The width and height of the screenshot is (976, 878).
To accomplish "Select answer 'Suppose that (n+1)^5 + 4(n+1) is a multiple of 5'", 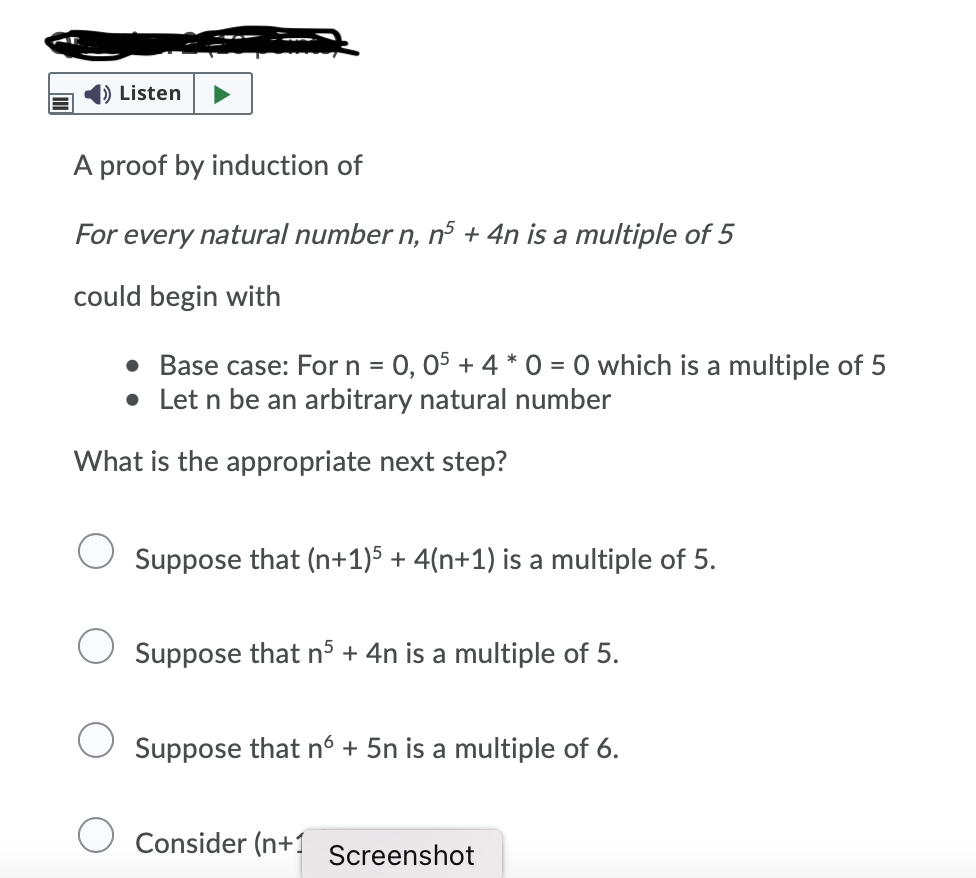I will pyautogui.click(x=96, y=549).
